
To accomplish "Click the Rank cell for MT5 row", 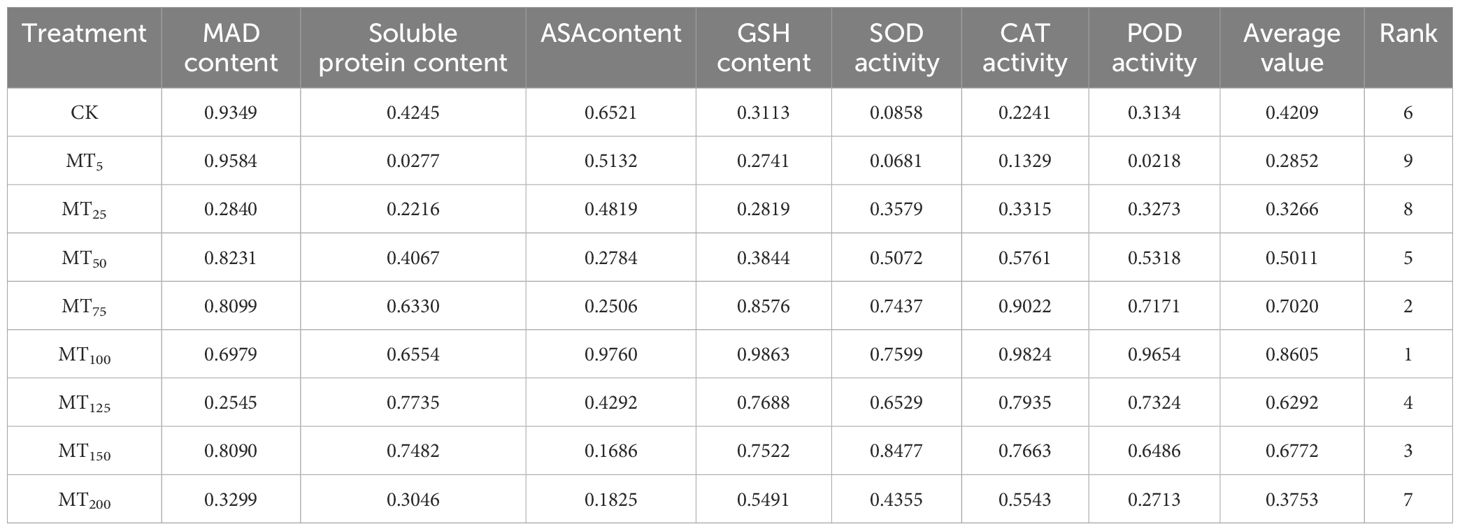I will click(1407, 161).
